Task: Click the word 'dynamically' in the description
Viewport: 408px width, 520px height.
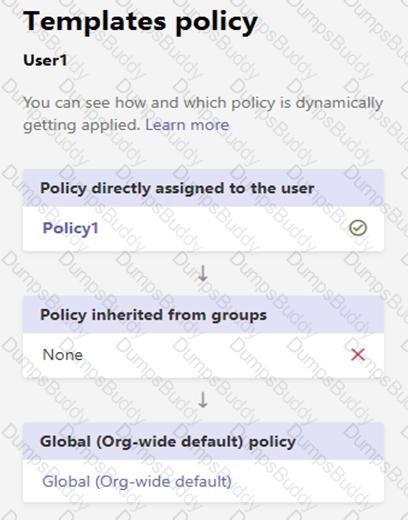Action: [x=339, y=103]
